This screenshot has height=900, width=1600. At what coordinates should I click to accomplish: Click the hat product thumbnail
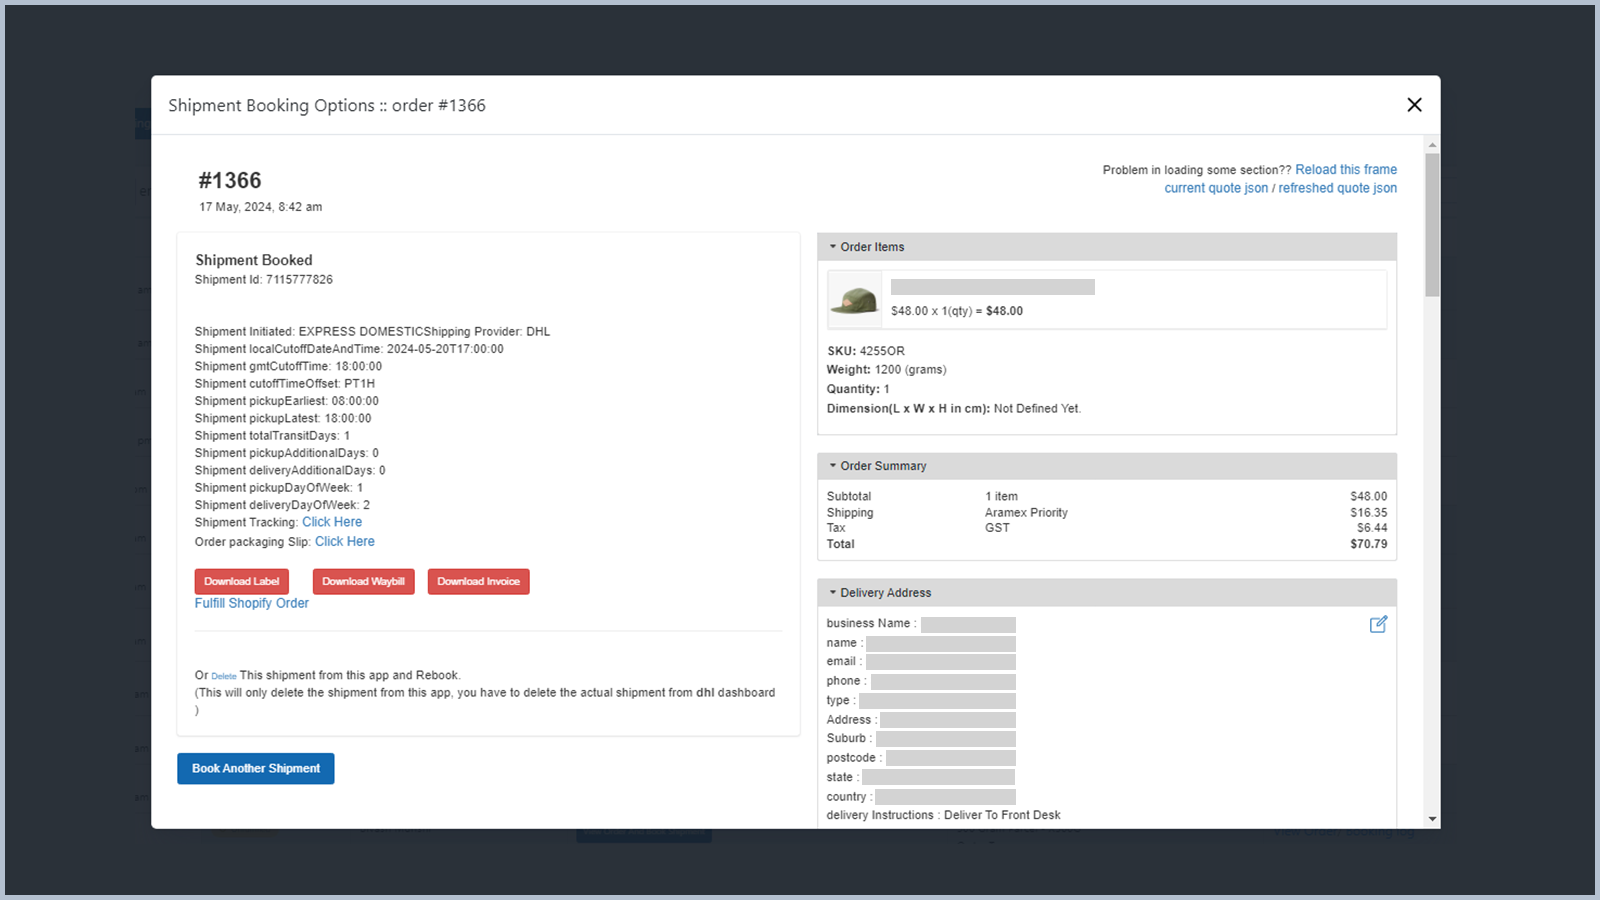pyautogui.click(x=854, y=300)
